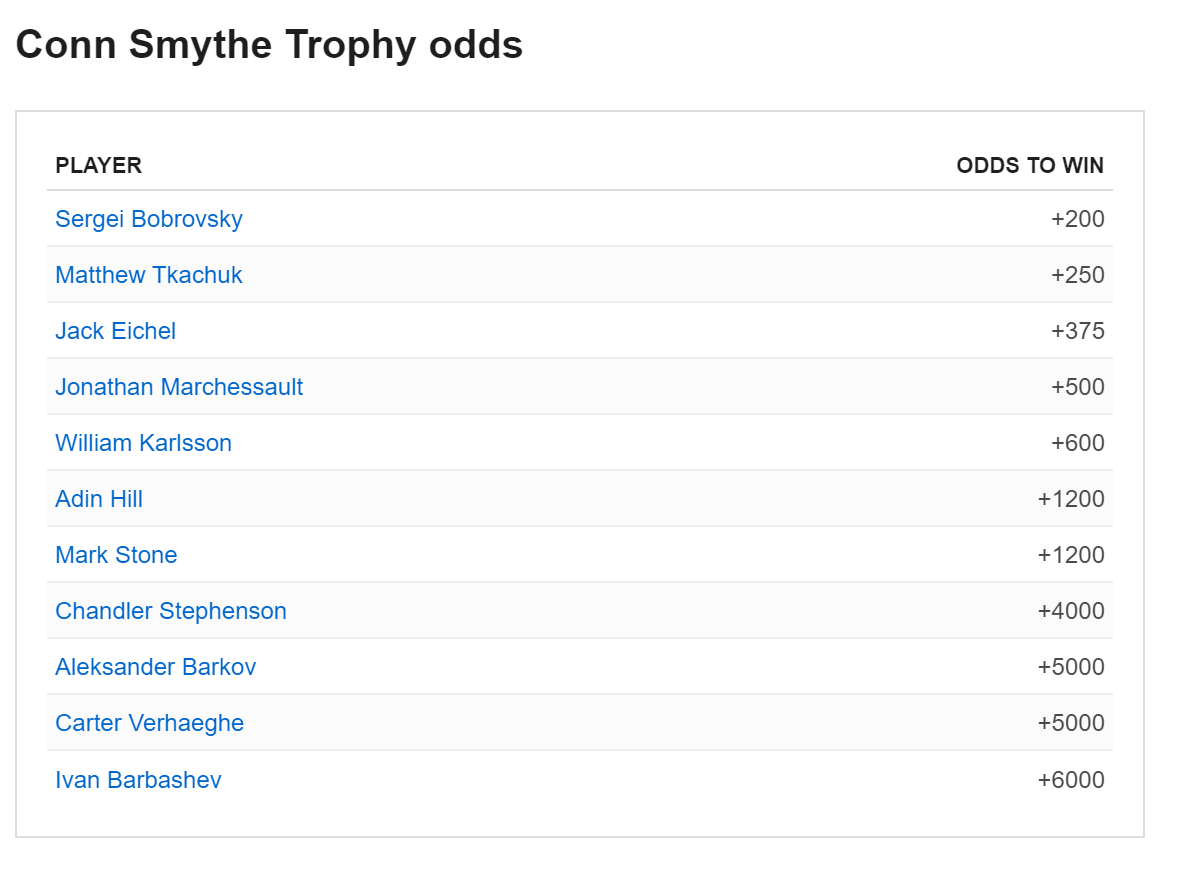Select the Jonathan Marchessault link
This screenshot has width=1199, height=870.
point(179,387)
